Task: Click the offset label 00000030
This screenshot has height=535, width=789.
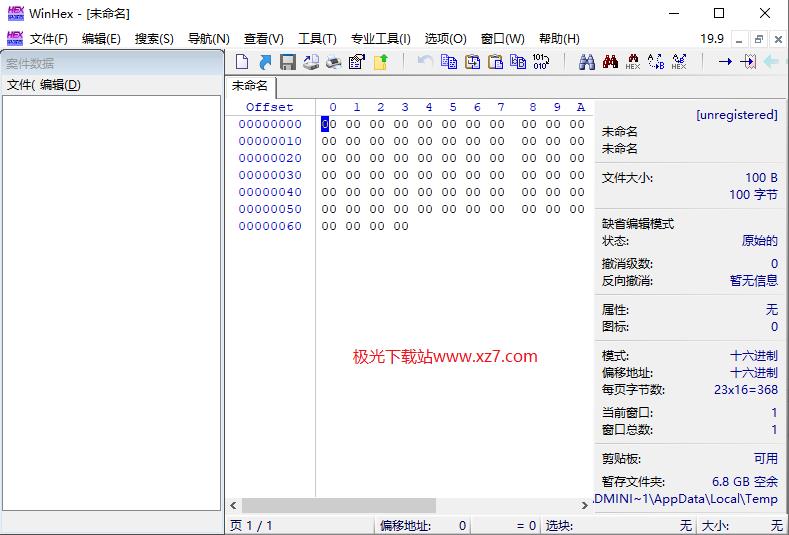Action: click(x=270, y=175)
